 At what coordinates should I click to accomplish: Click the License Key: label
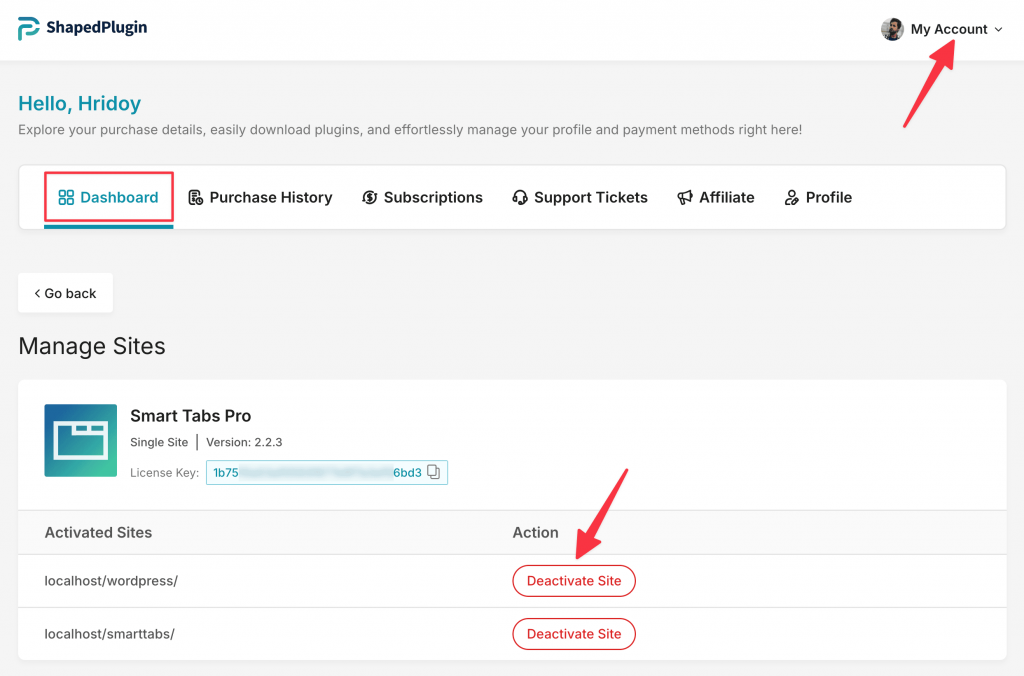coord(165,473)
